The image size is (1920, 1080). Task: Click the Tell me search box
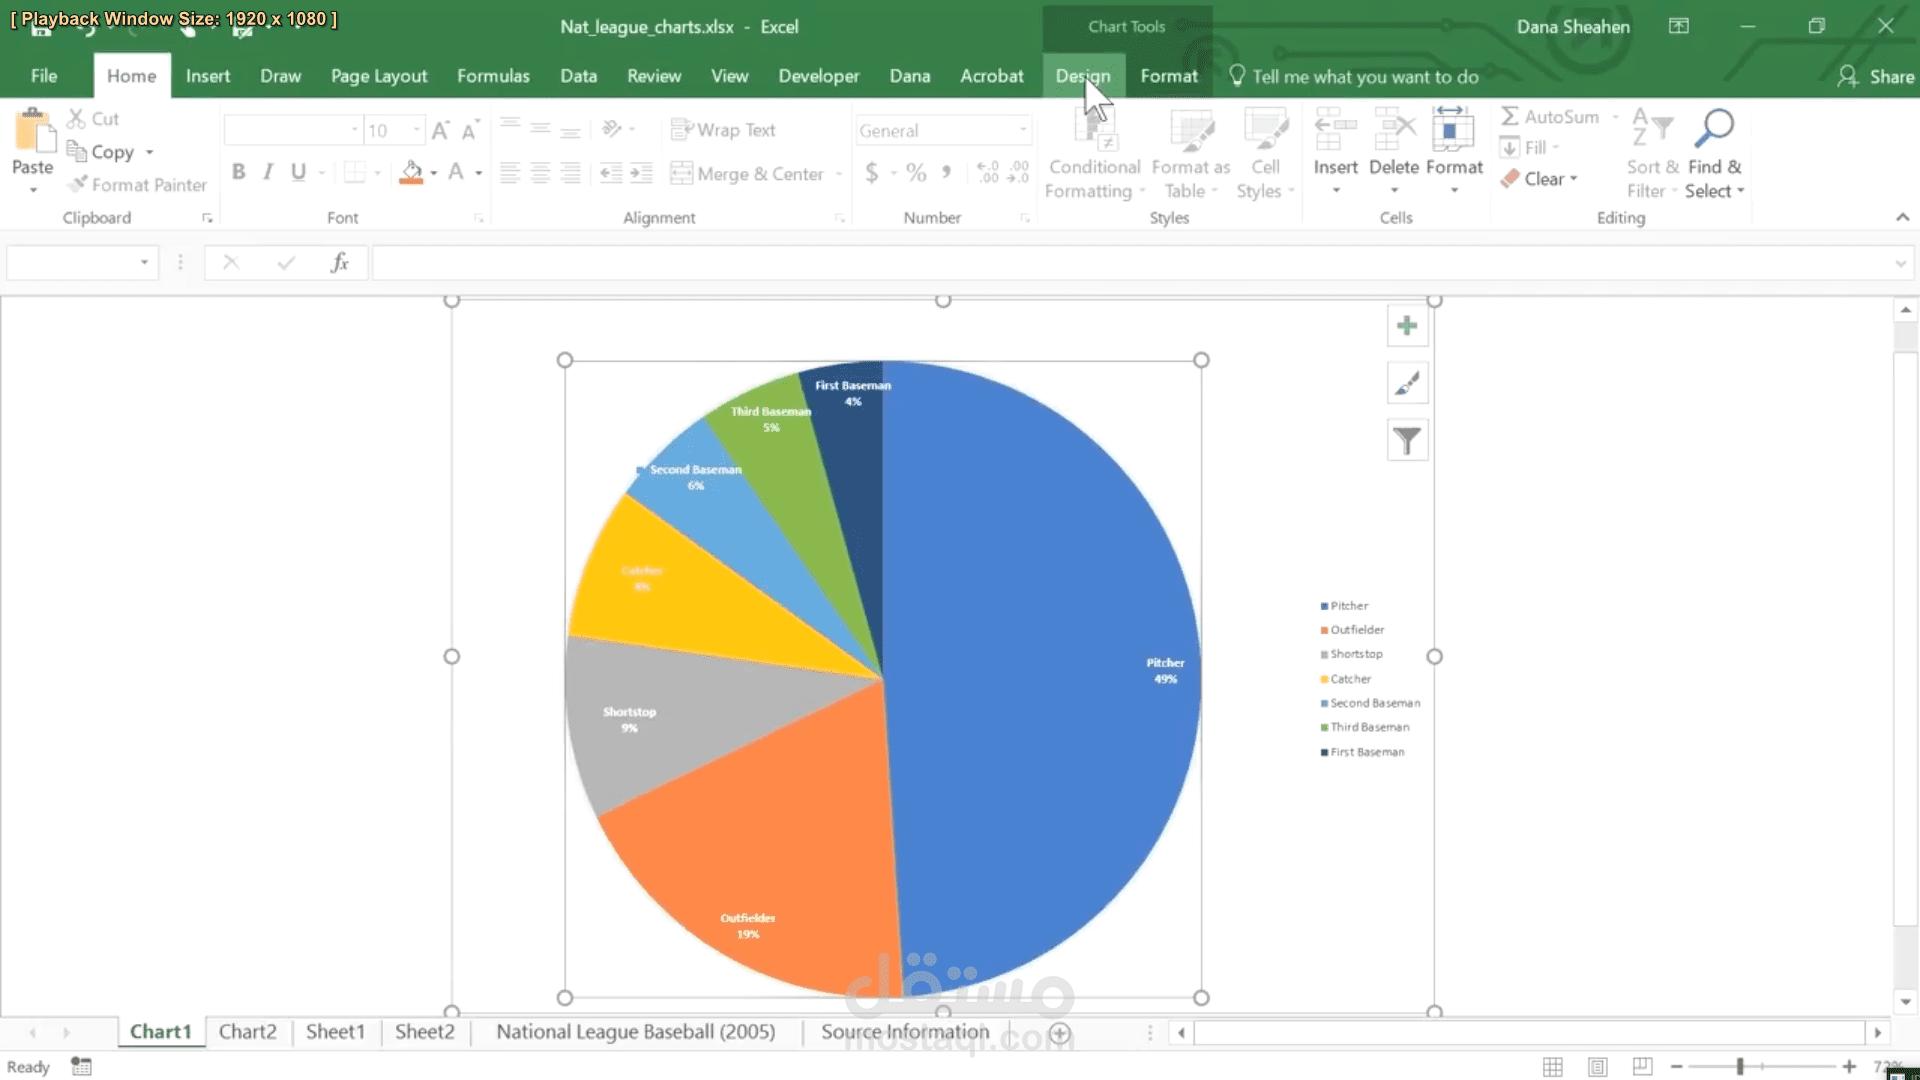[x=1364, y=77]
